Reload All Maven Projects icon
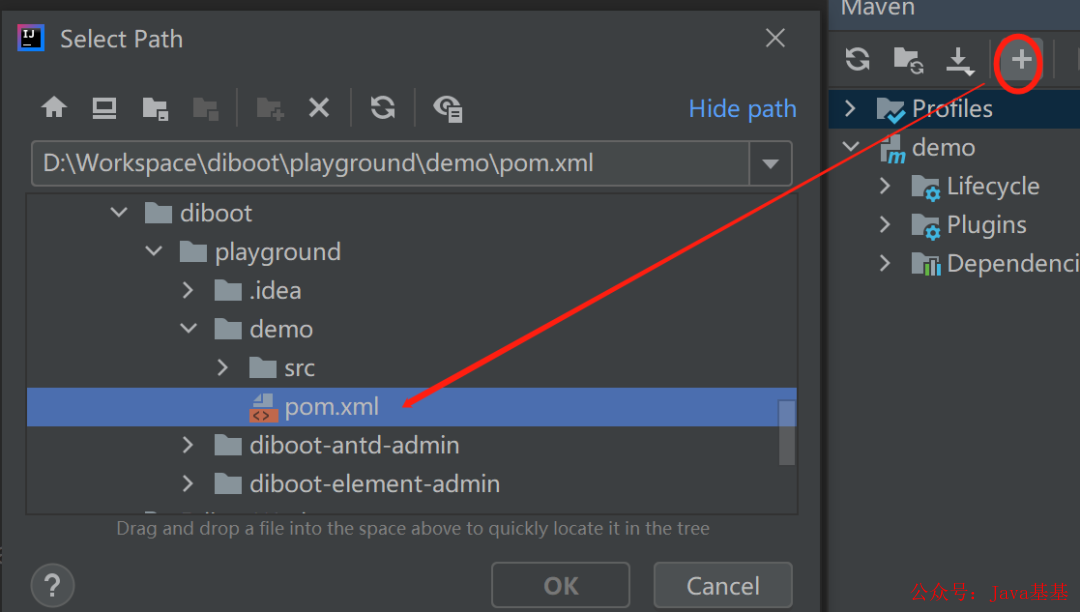The width and height of the screenshot is (1080, 612). 858,59
